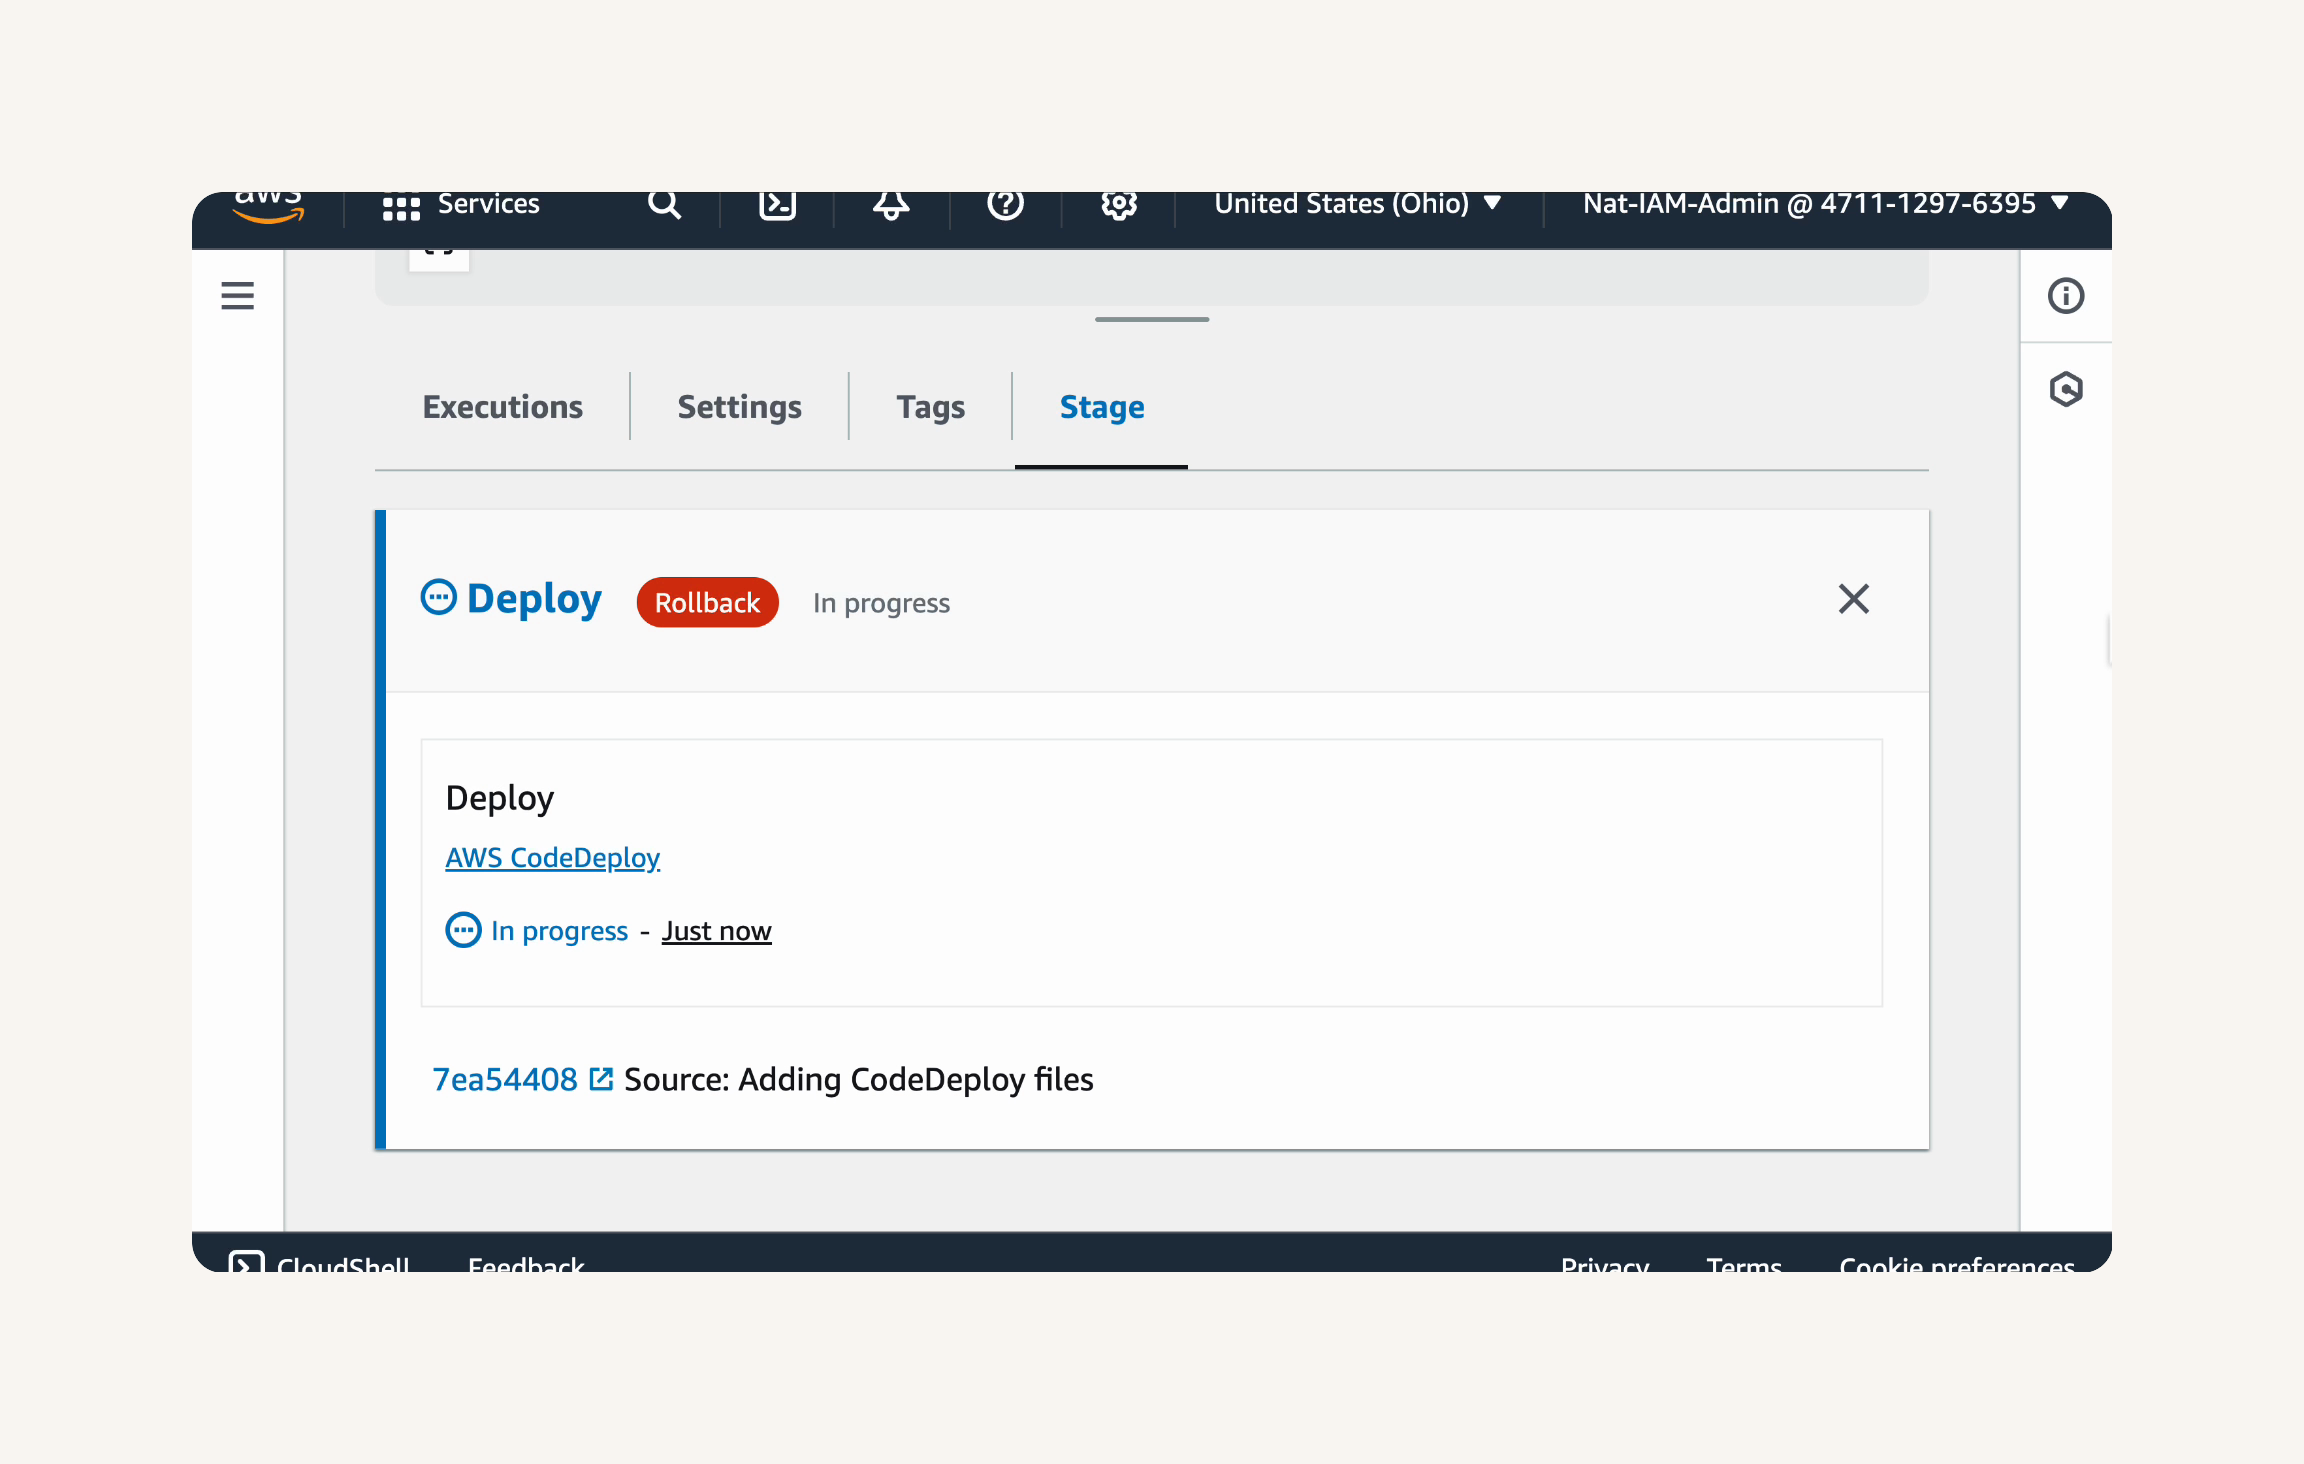Open the hexagon tools panel icon
The width and height of the screenshot is (2304, 1464).
tap(2066, 389)
